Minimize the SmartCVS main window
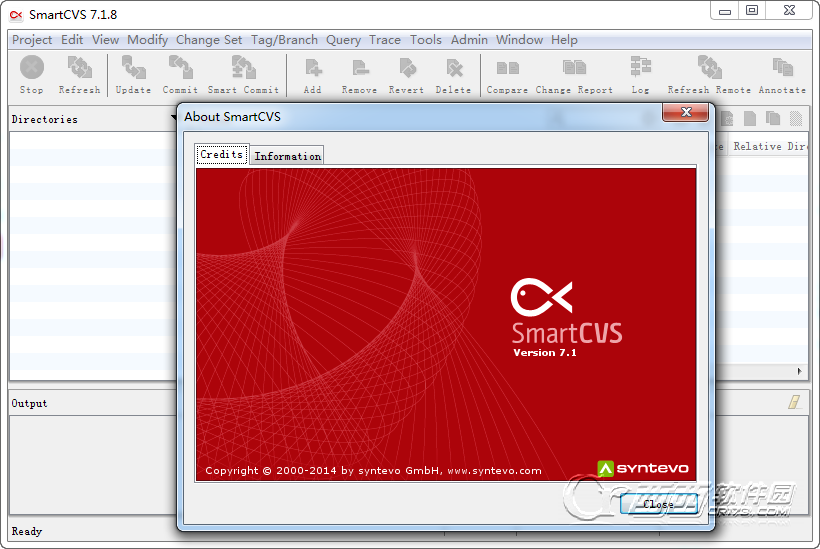 tap(725, 10)
